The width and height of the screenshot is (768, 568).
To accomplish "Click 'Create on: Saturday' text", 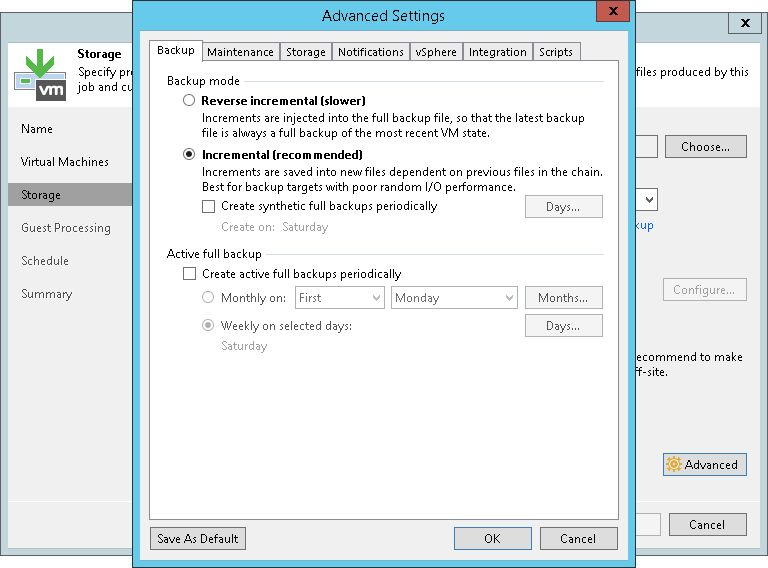I will tap(275, 227).
